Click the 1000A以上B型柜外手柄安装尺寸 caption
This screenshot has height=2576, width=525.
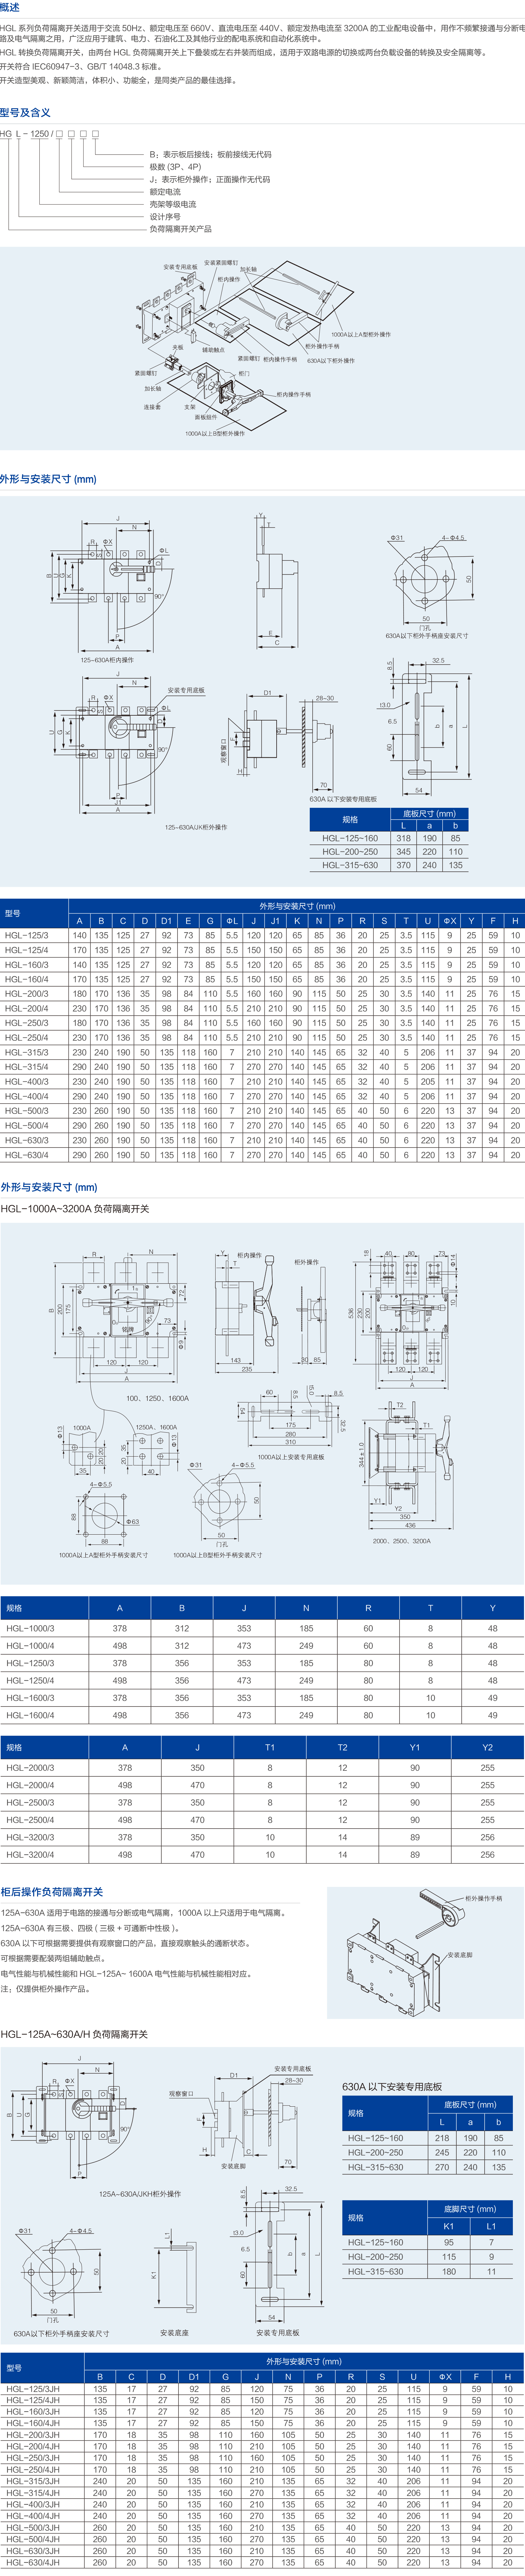tap(218, 1555)
